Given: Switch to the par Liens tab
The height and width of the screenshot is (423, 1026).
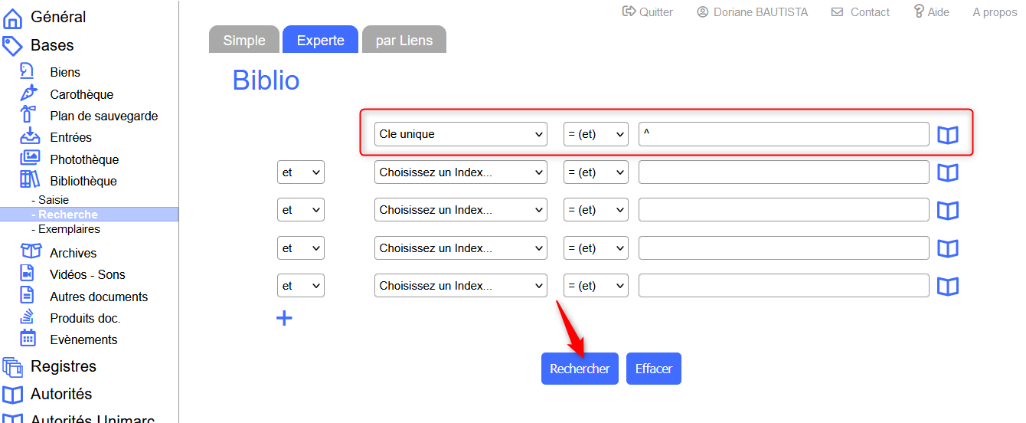Looking at the screenshot, I should pos(404,40).
